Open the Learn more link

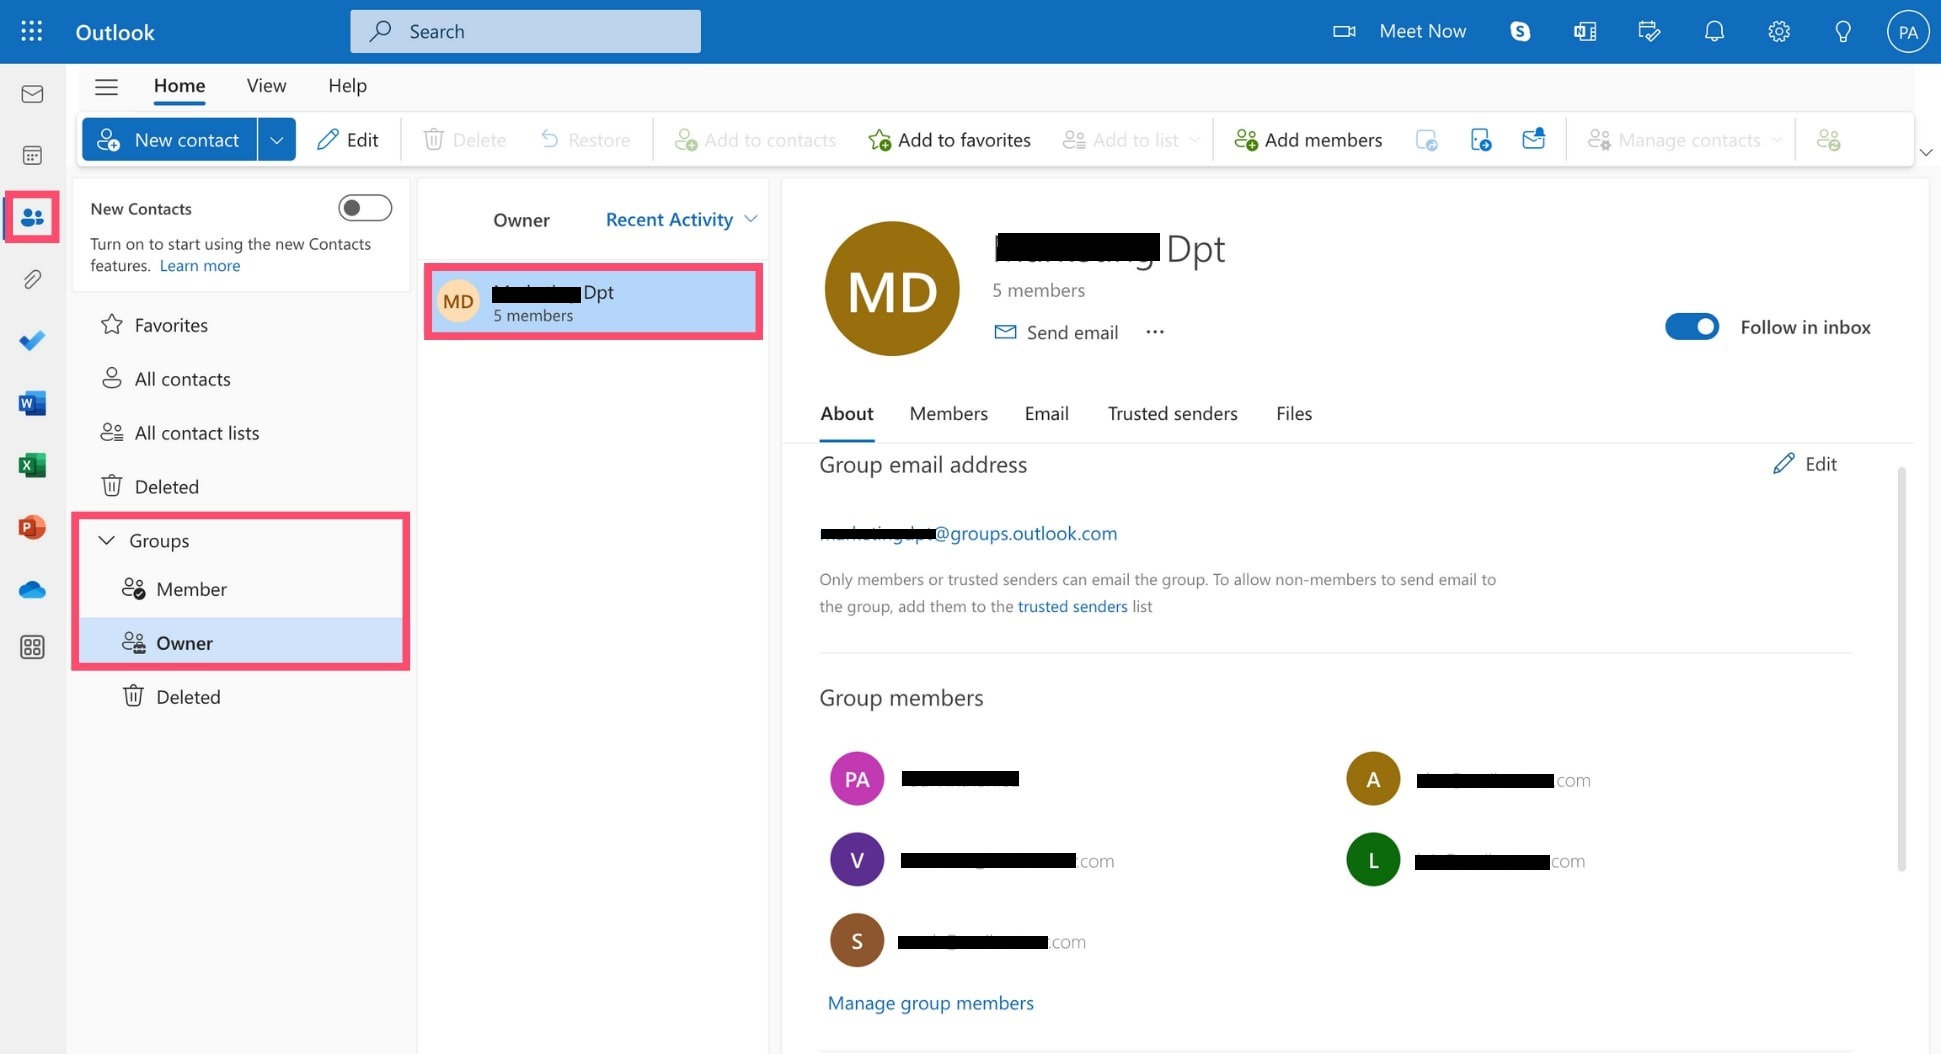coord(200,266)
